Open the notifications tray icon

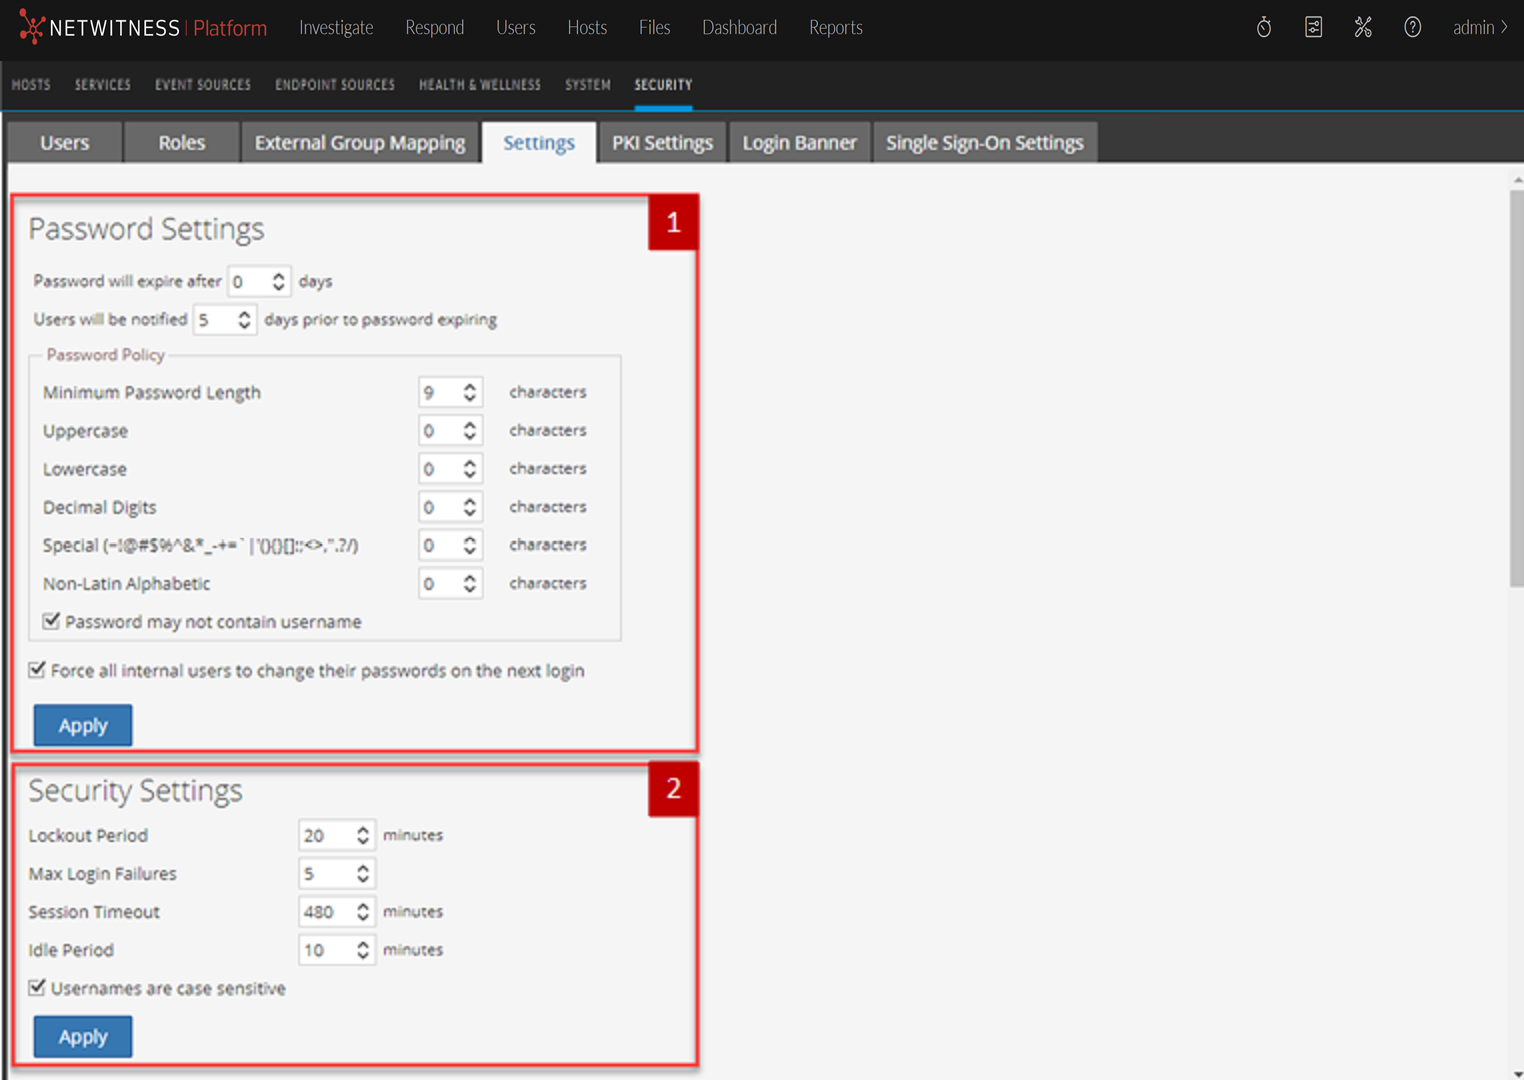point(1313,28)
